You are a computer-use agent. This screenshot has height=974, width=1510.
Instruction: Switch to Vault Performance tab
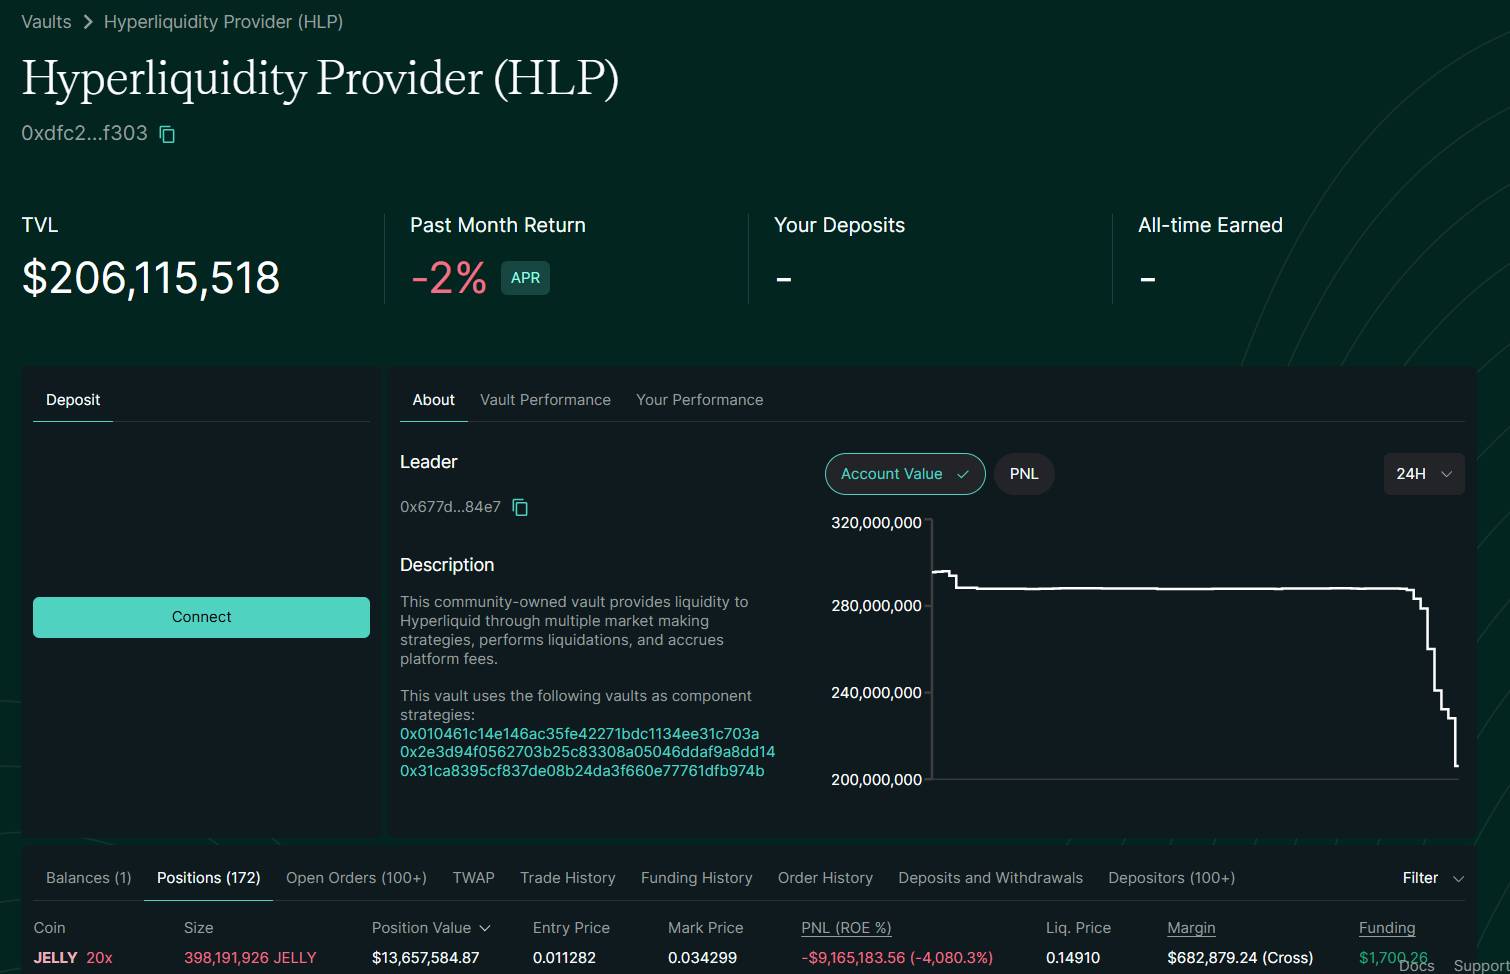tap(545, 400)
